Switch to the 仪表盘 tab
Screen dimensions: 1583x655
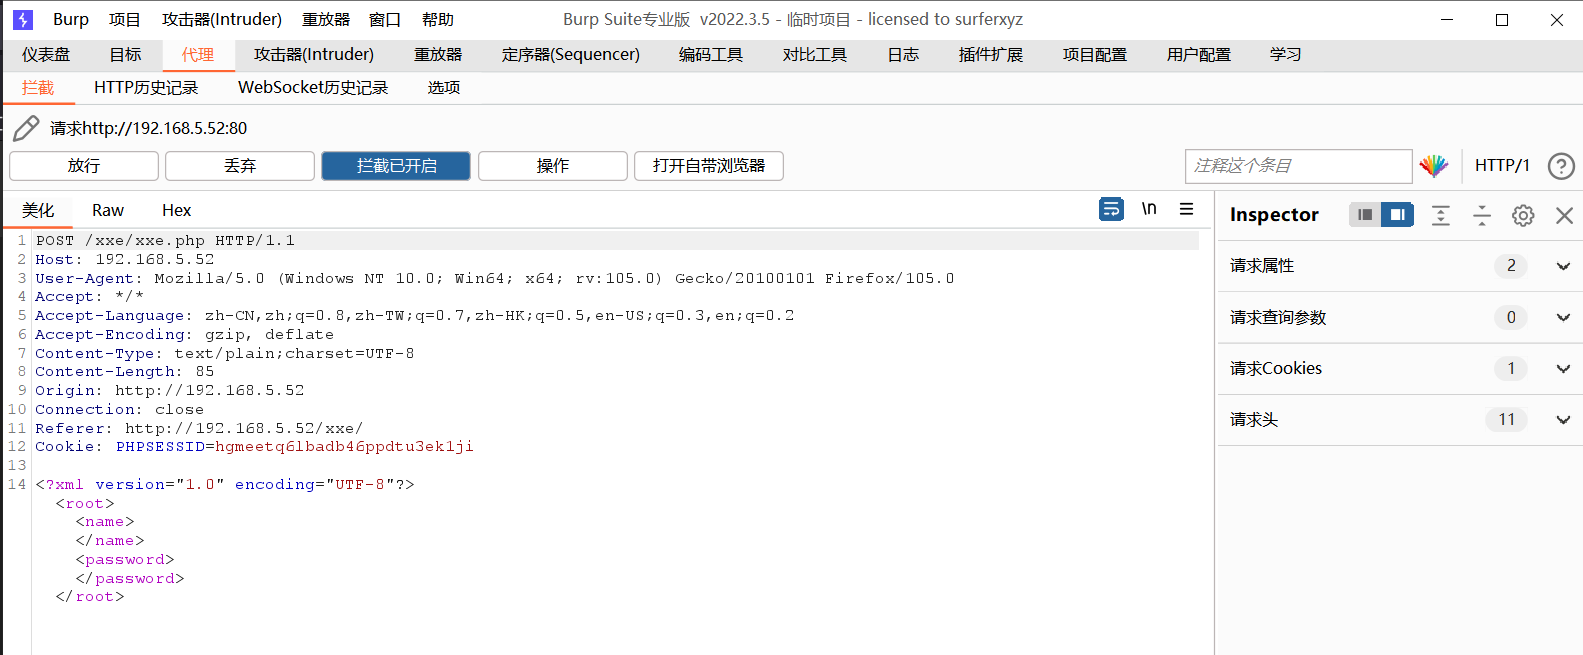pyautogui.click(x=46, y=55)
